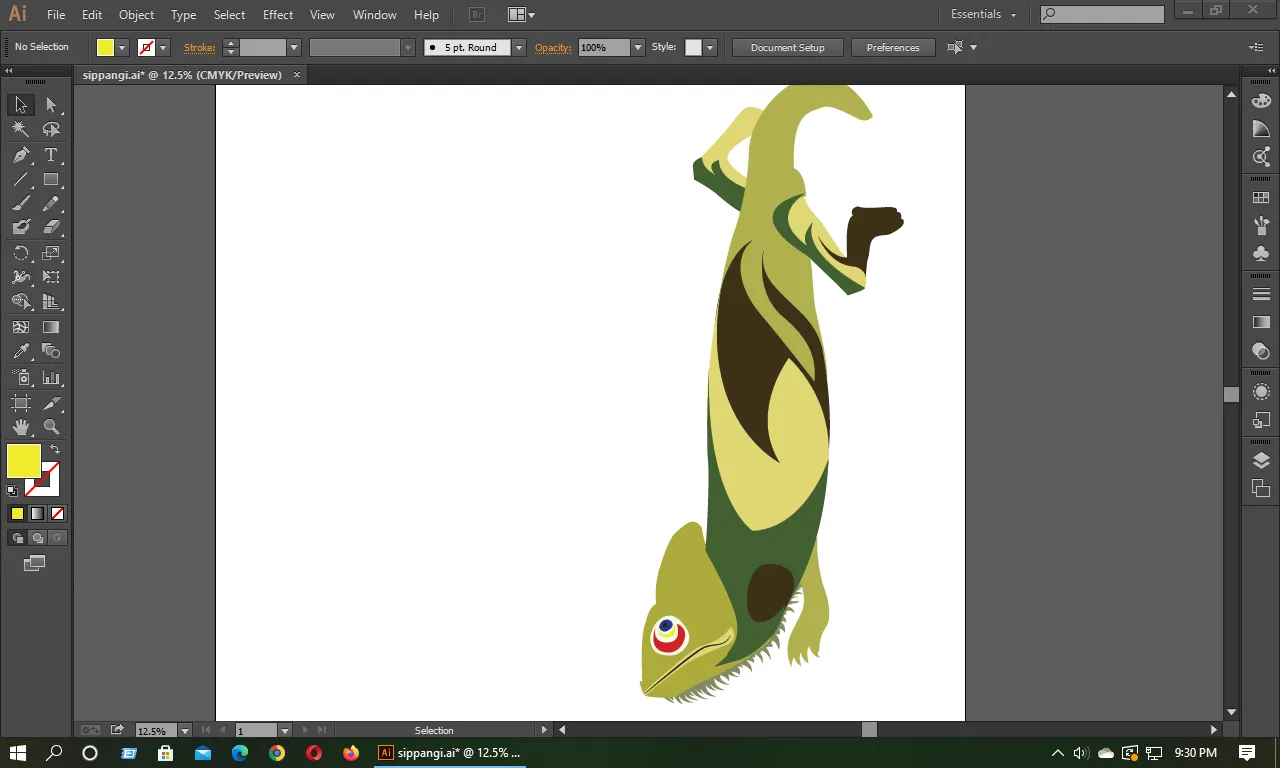Click the yellow Fill swatch in toolbox

pos(23,461)
